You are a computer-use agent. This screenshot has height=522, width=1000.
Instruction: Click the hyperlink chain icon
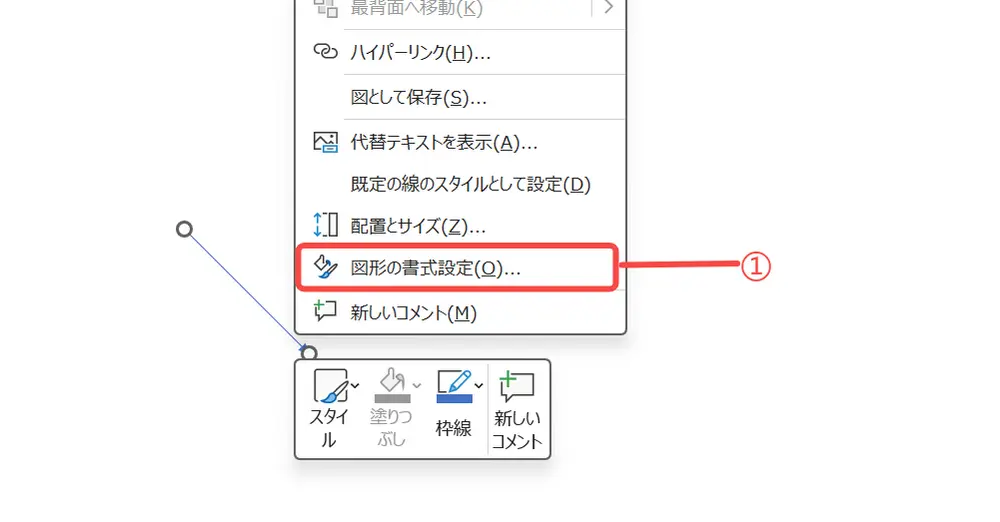click(x=325, y=52)
